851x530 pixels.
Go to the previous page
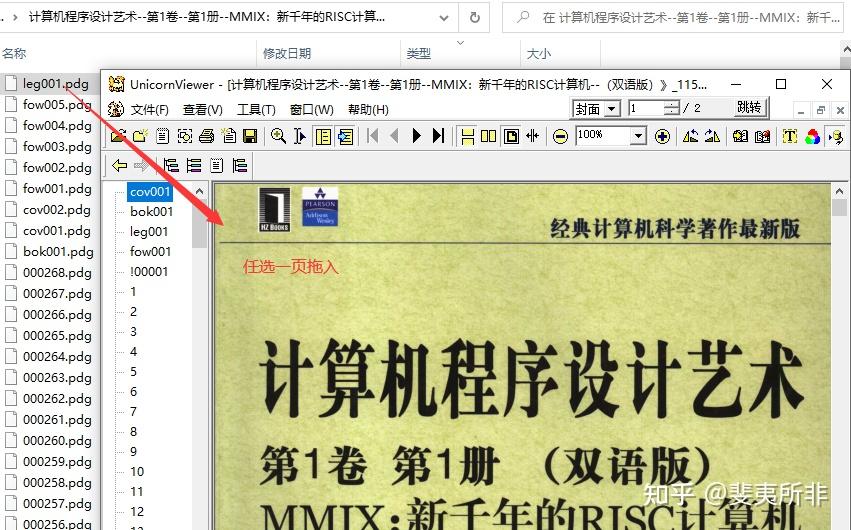(x=395, y=136)
